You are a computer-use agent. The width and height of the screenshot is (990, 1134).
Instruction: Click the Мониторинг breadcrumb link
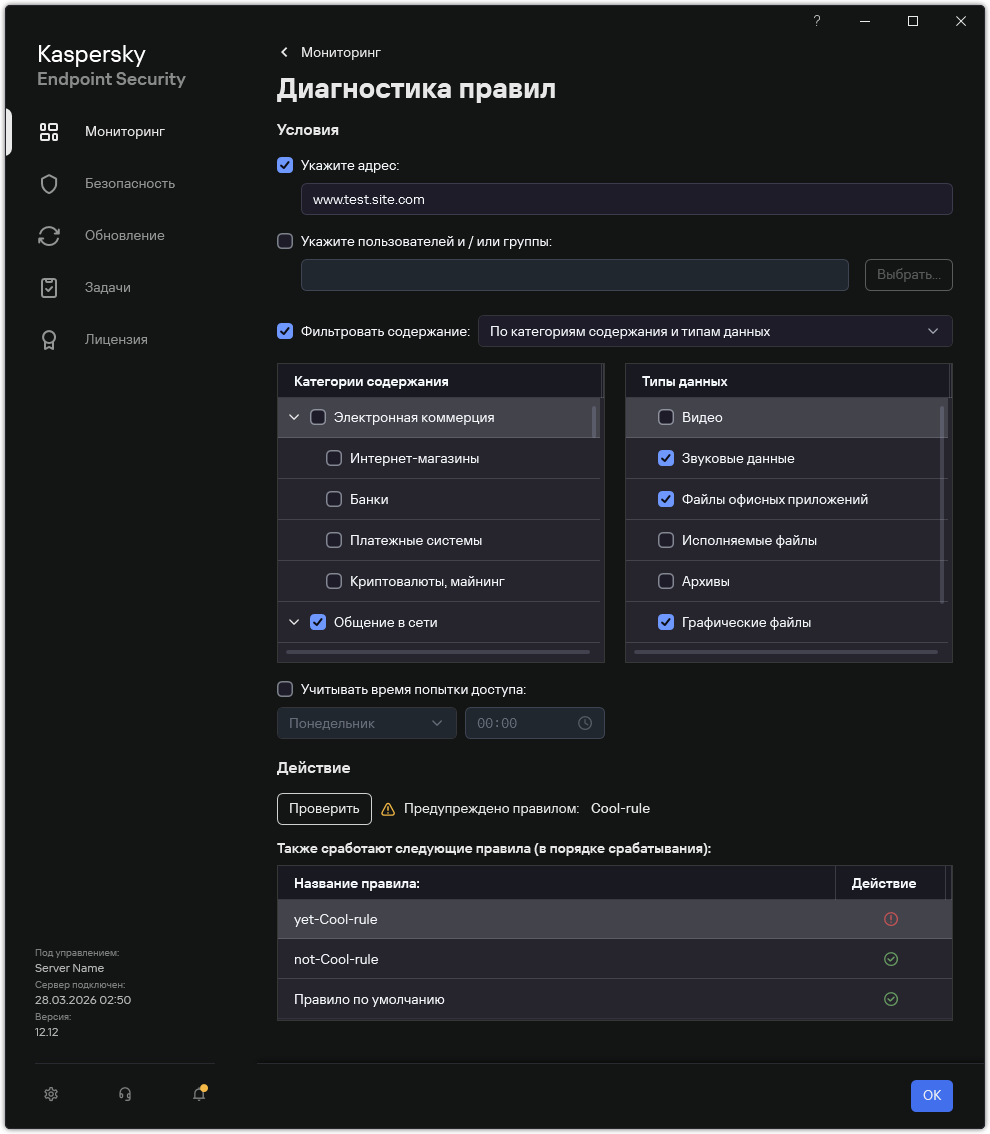(x=341, y=52)
